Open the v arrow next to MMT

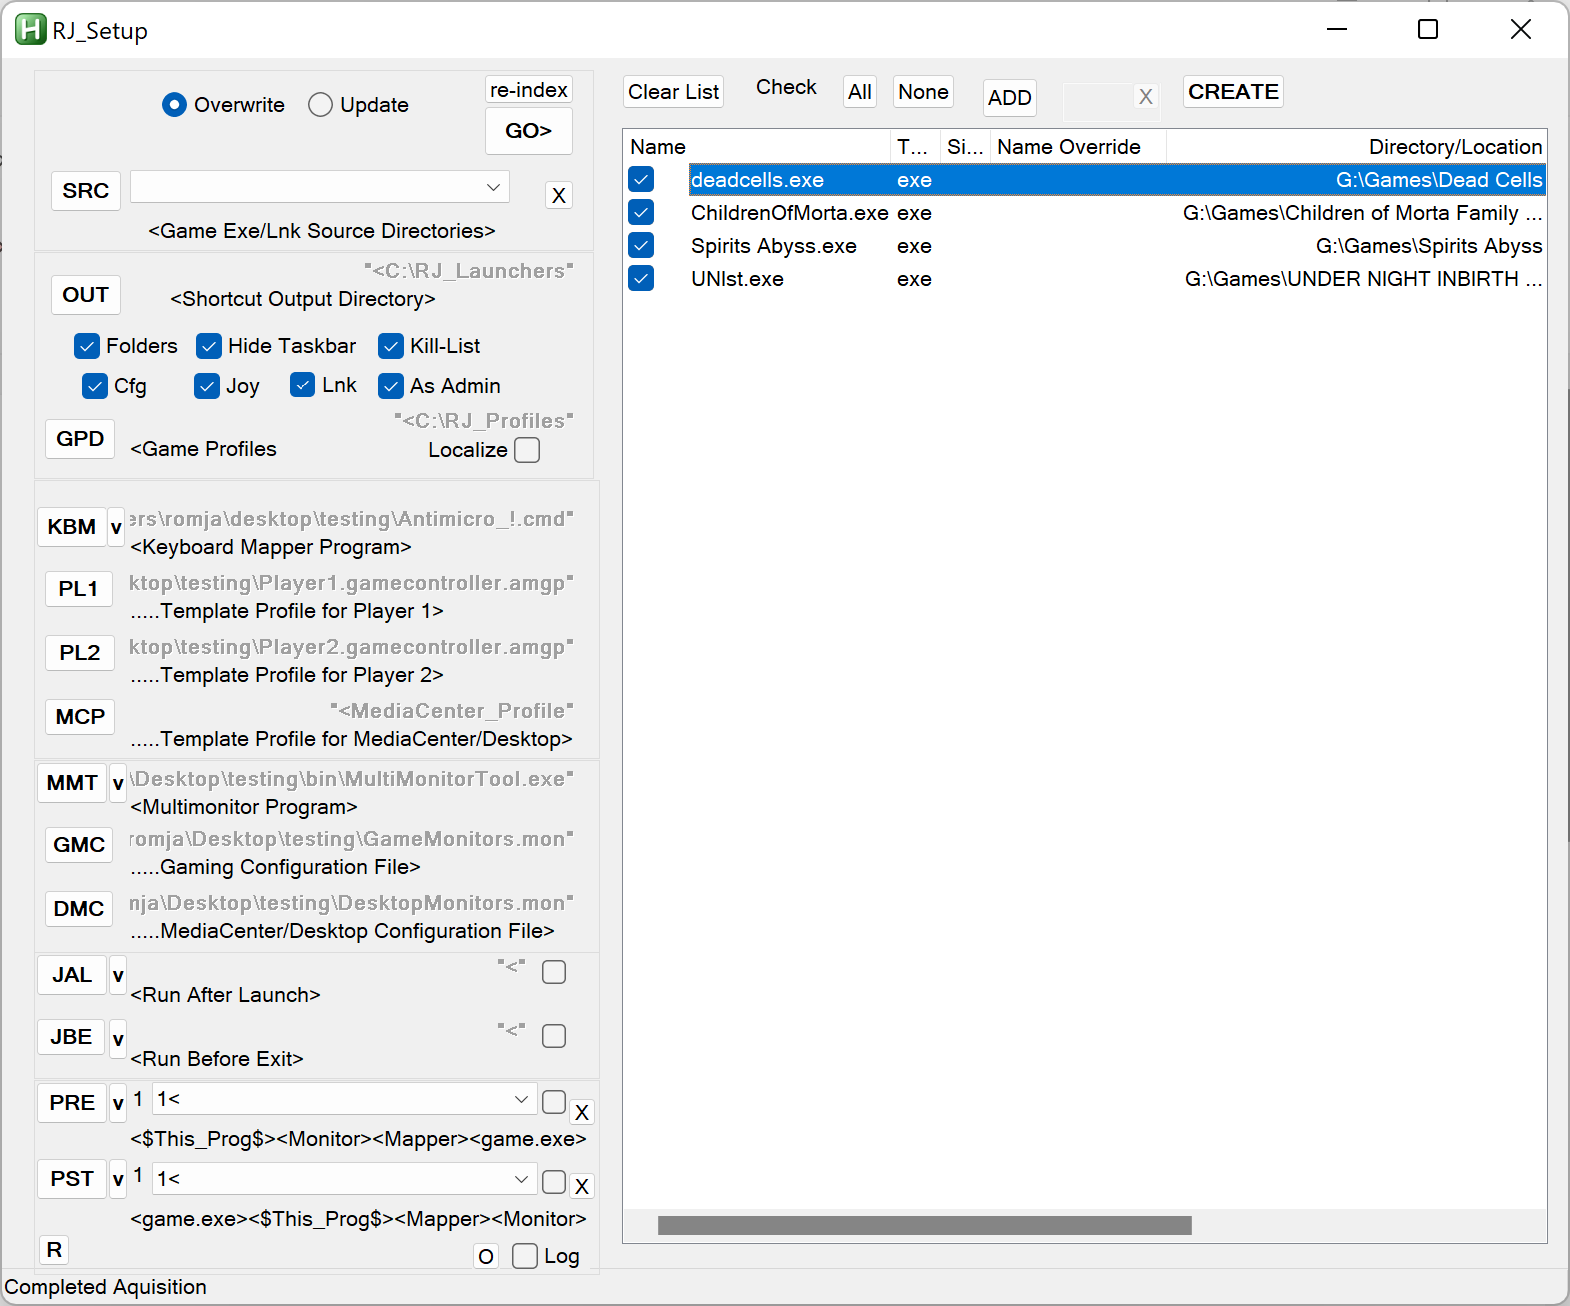118,783
